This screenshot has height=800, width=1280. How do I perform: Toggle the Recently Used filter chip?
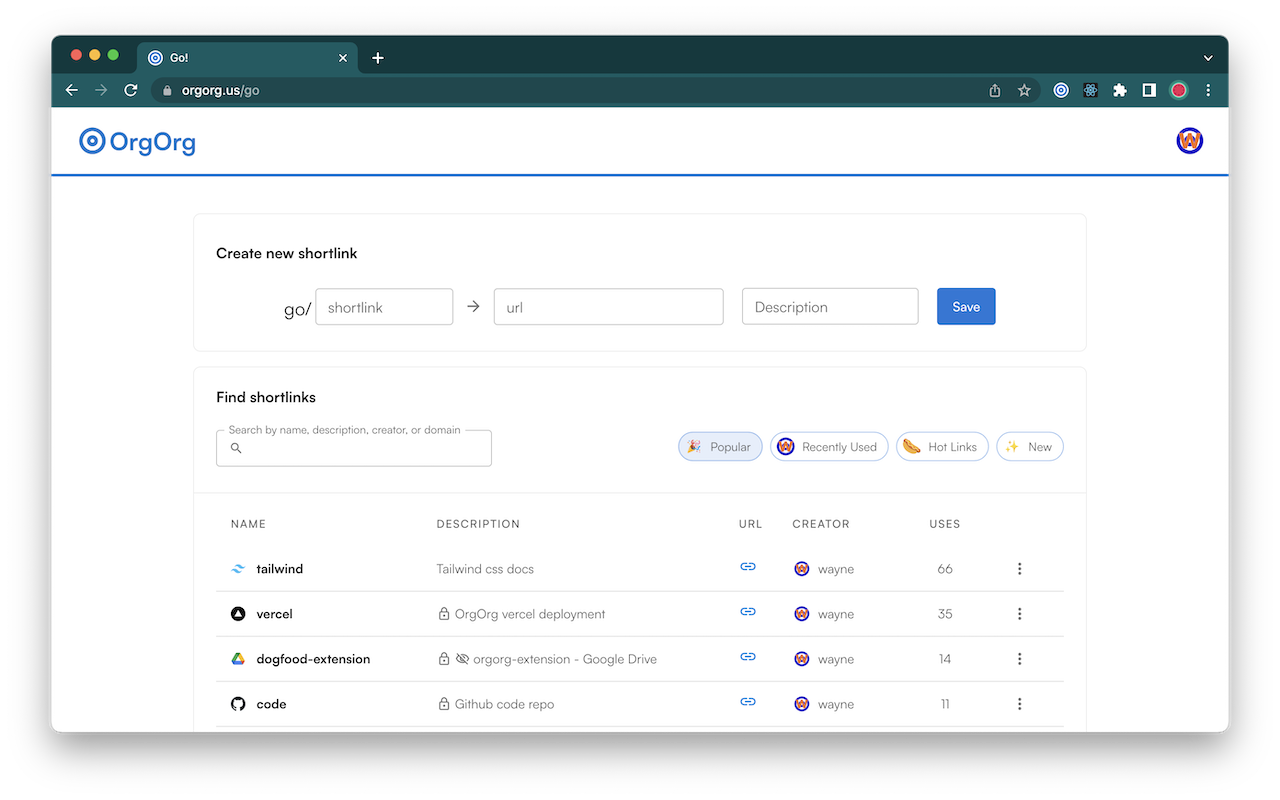coord(828,447)
